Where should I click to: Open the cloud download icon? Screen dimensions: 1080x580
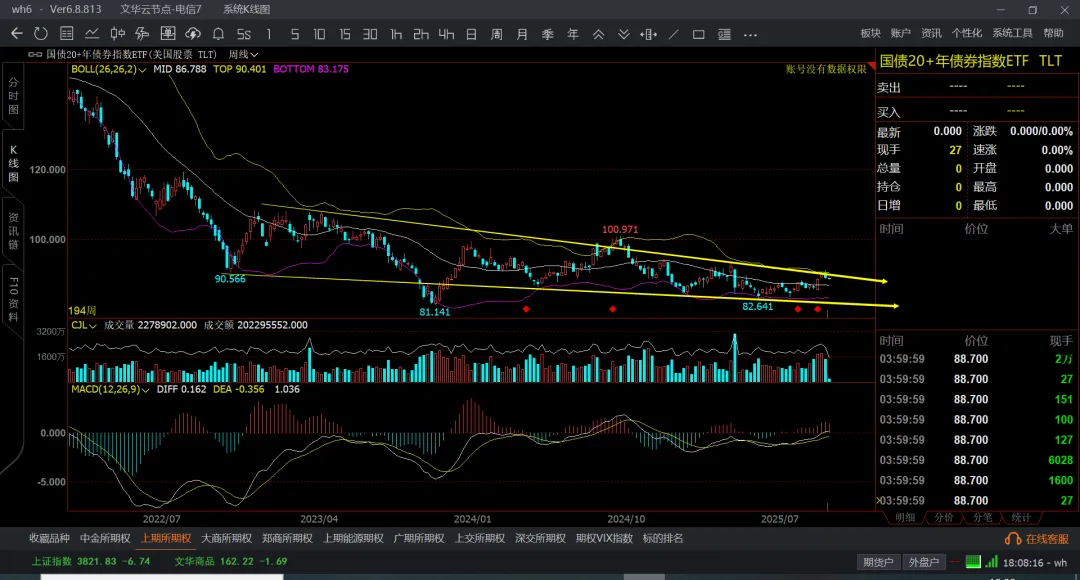(x=193, y=34)
